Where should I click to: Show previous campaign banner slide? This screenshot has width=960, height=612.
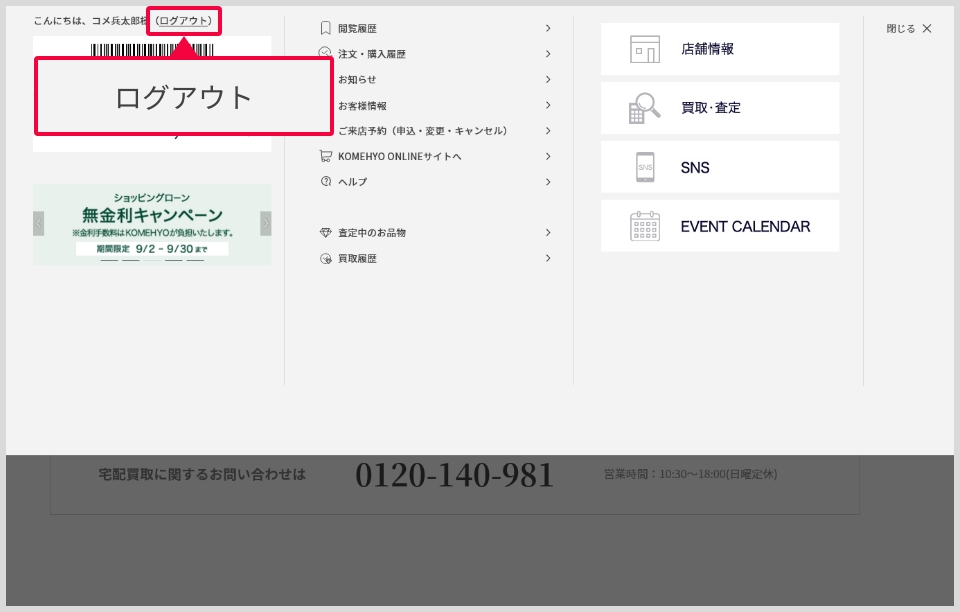click(x=39, y=223)
